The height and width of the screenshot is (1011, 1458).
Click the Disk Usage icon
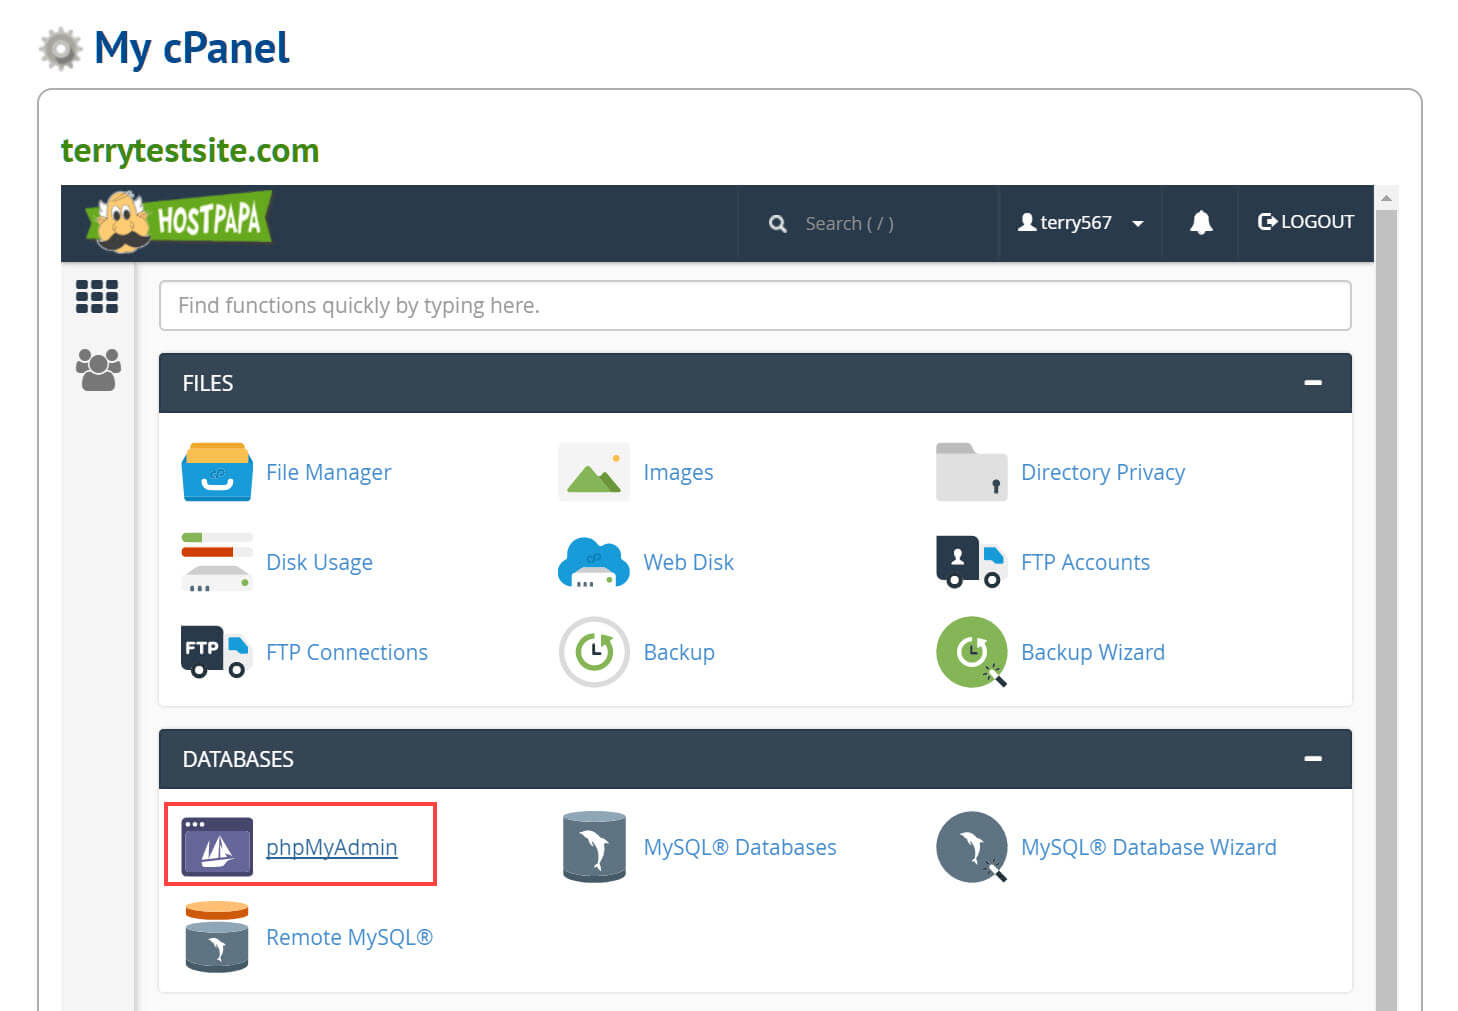click(x=217, y=562)
